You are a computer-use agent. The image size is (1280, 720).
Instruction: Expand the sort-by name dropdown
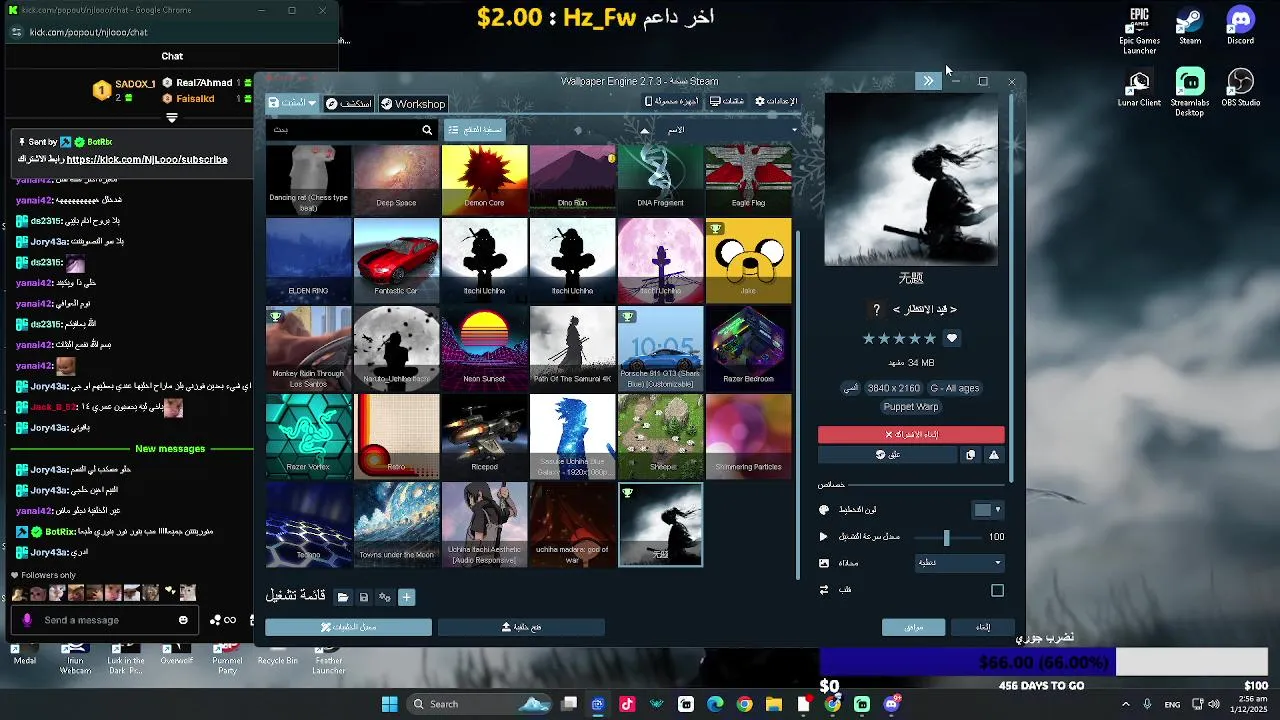click(733, 130)
